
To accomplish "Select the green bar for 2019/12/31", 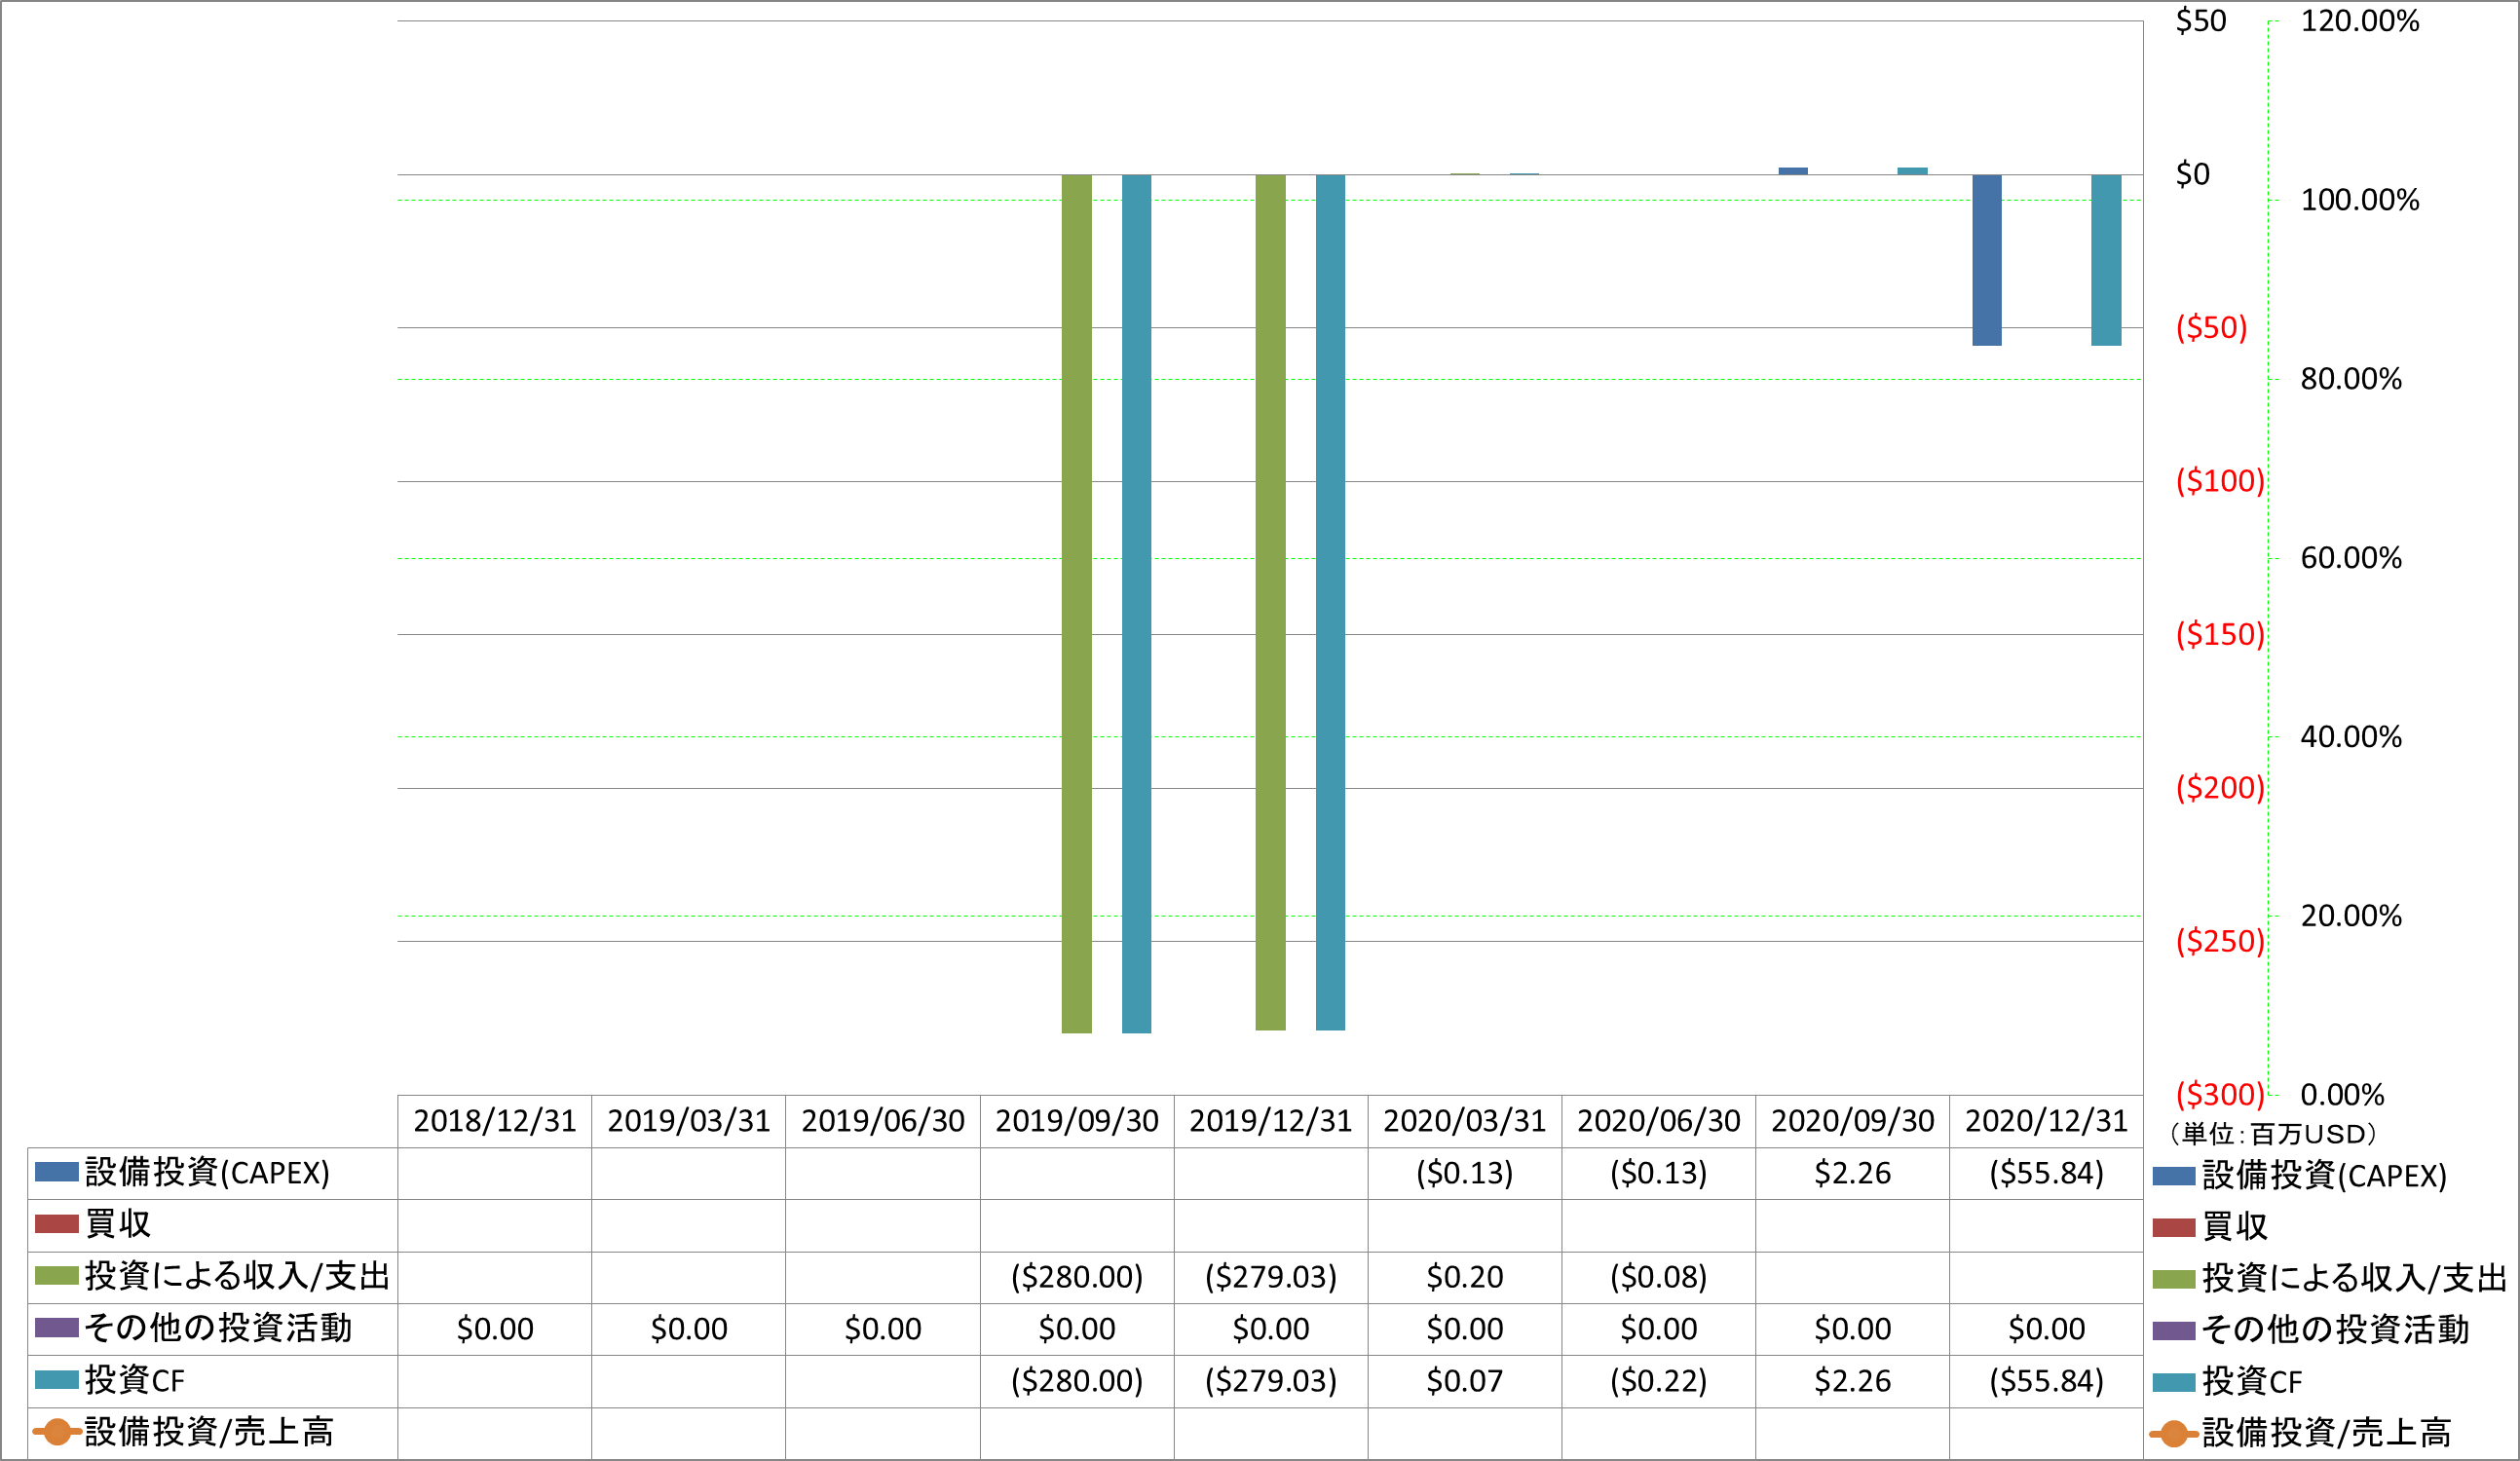I will [x=1270, y=602].
